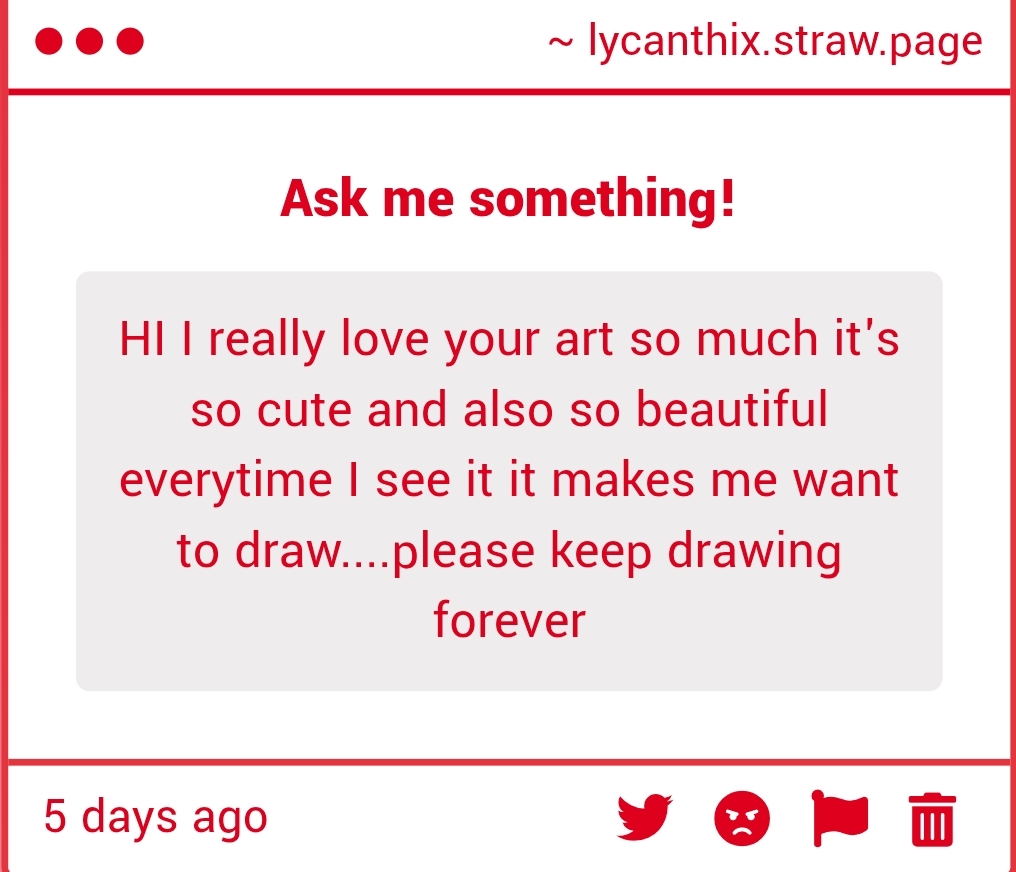Click the "5 days ago" timestamp

click(x=155, y=817)
